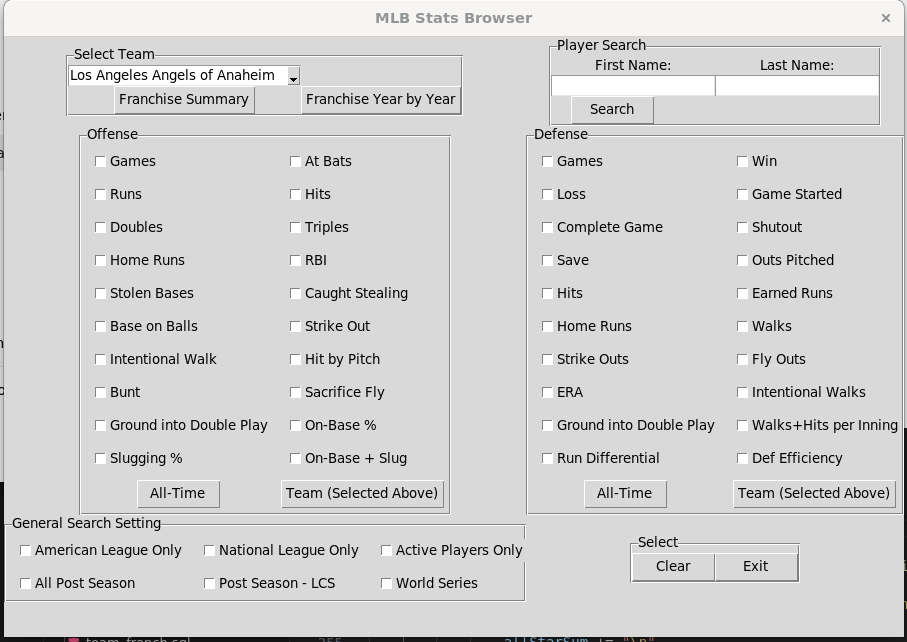
Task: Select the Strike Outs defense checkbox
Action: pos(547,359)
